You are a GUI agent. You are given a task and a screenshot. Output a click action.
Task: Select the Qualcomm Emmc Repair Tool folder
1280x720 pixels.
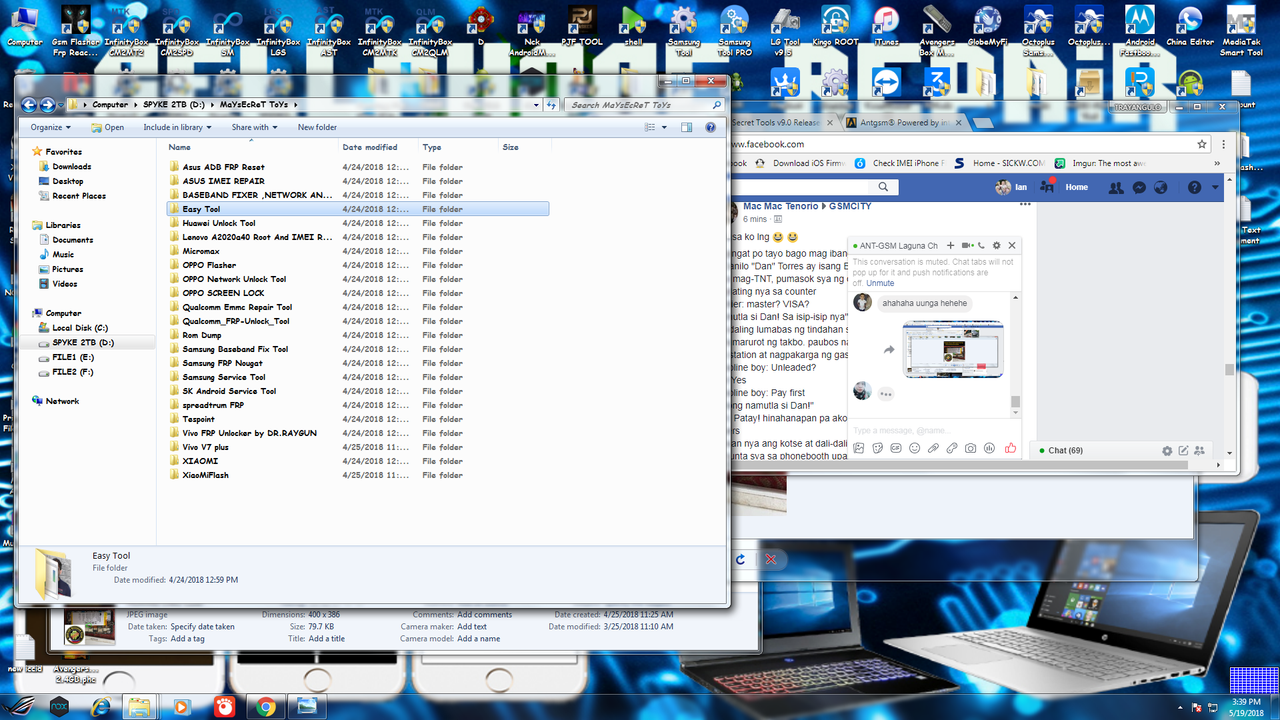(237, 307)
